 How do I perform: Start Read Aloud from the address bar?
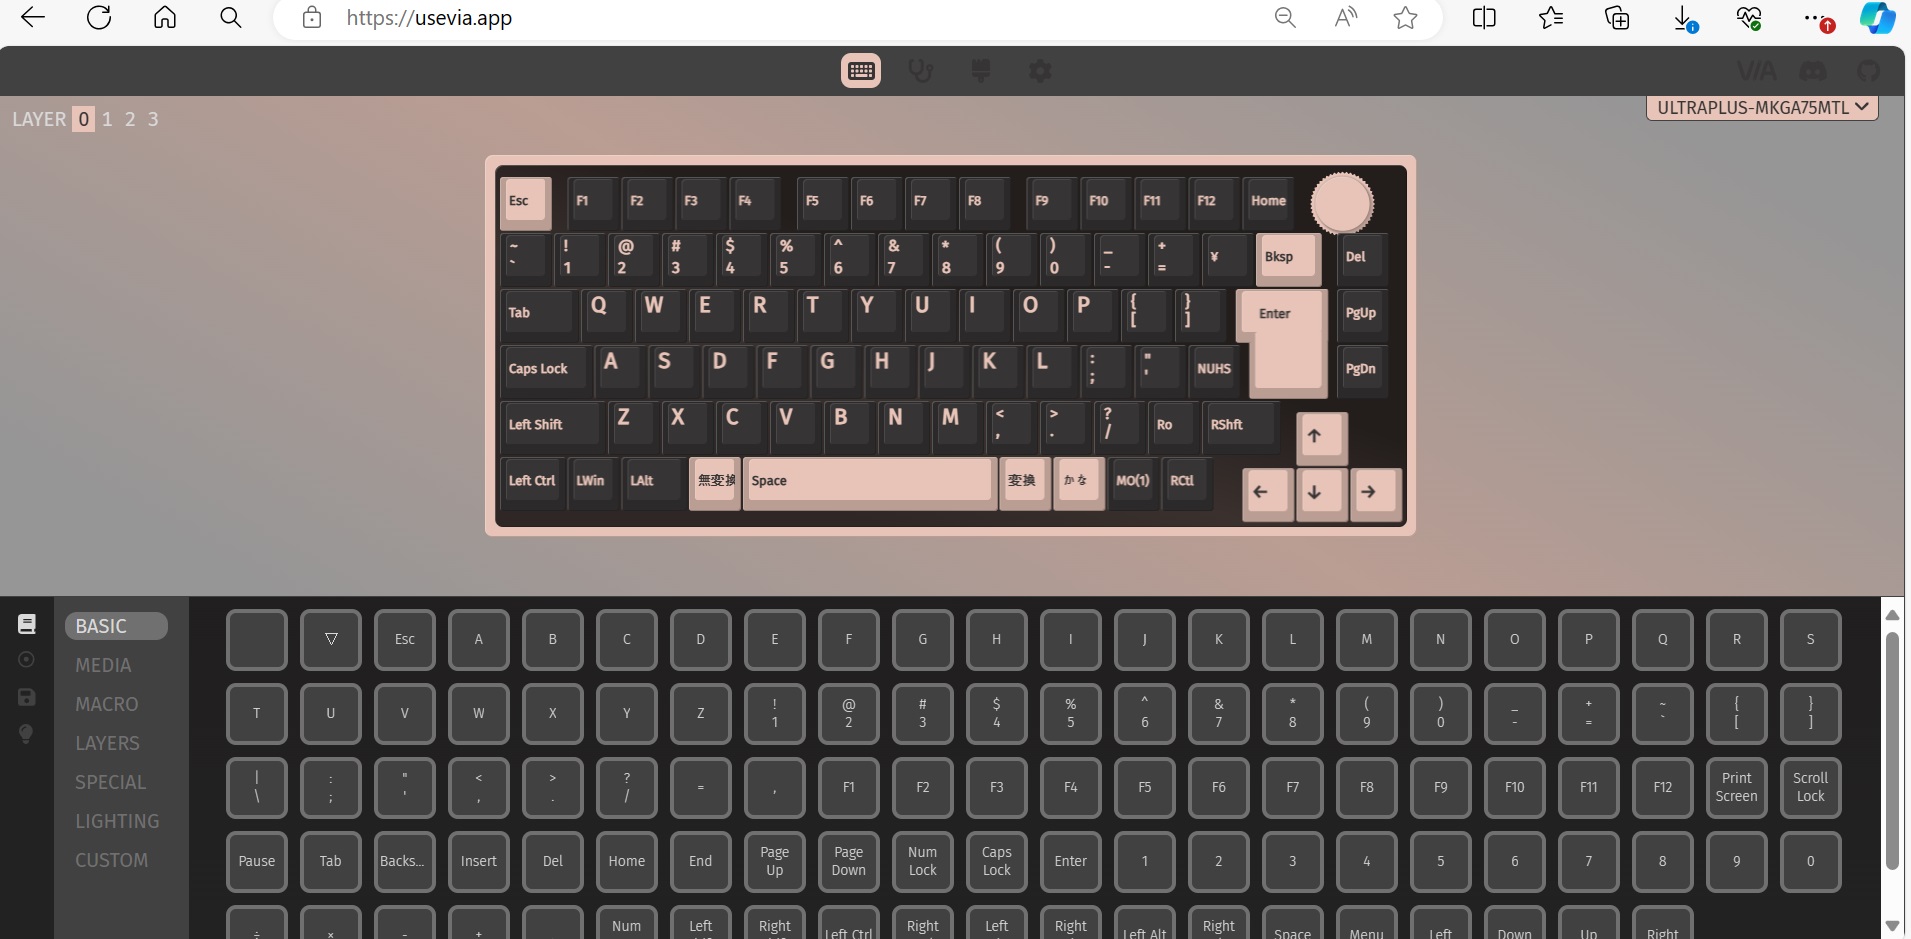point(1346,18)
